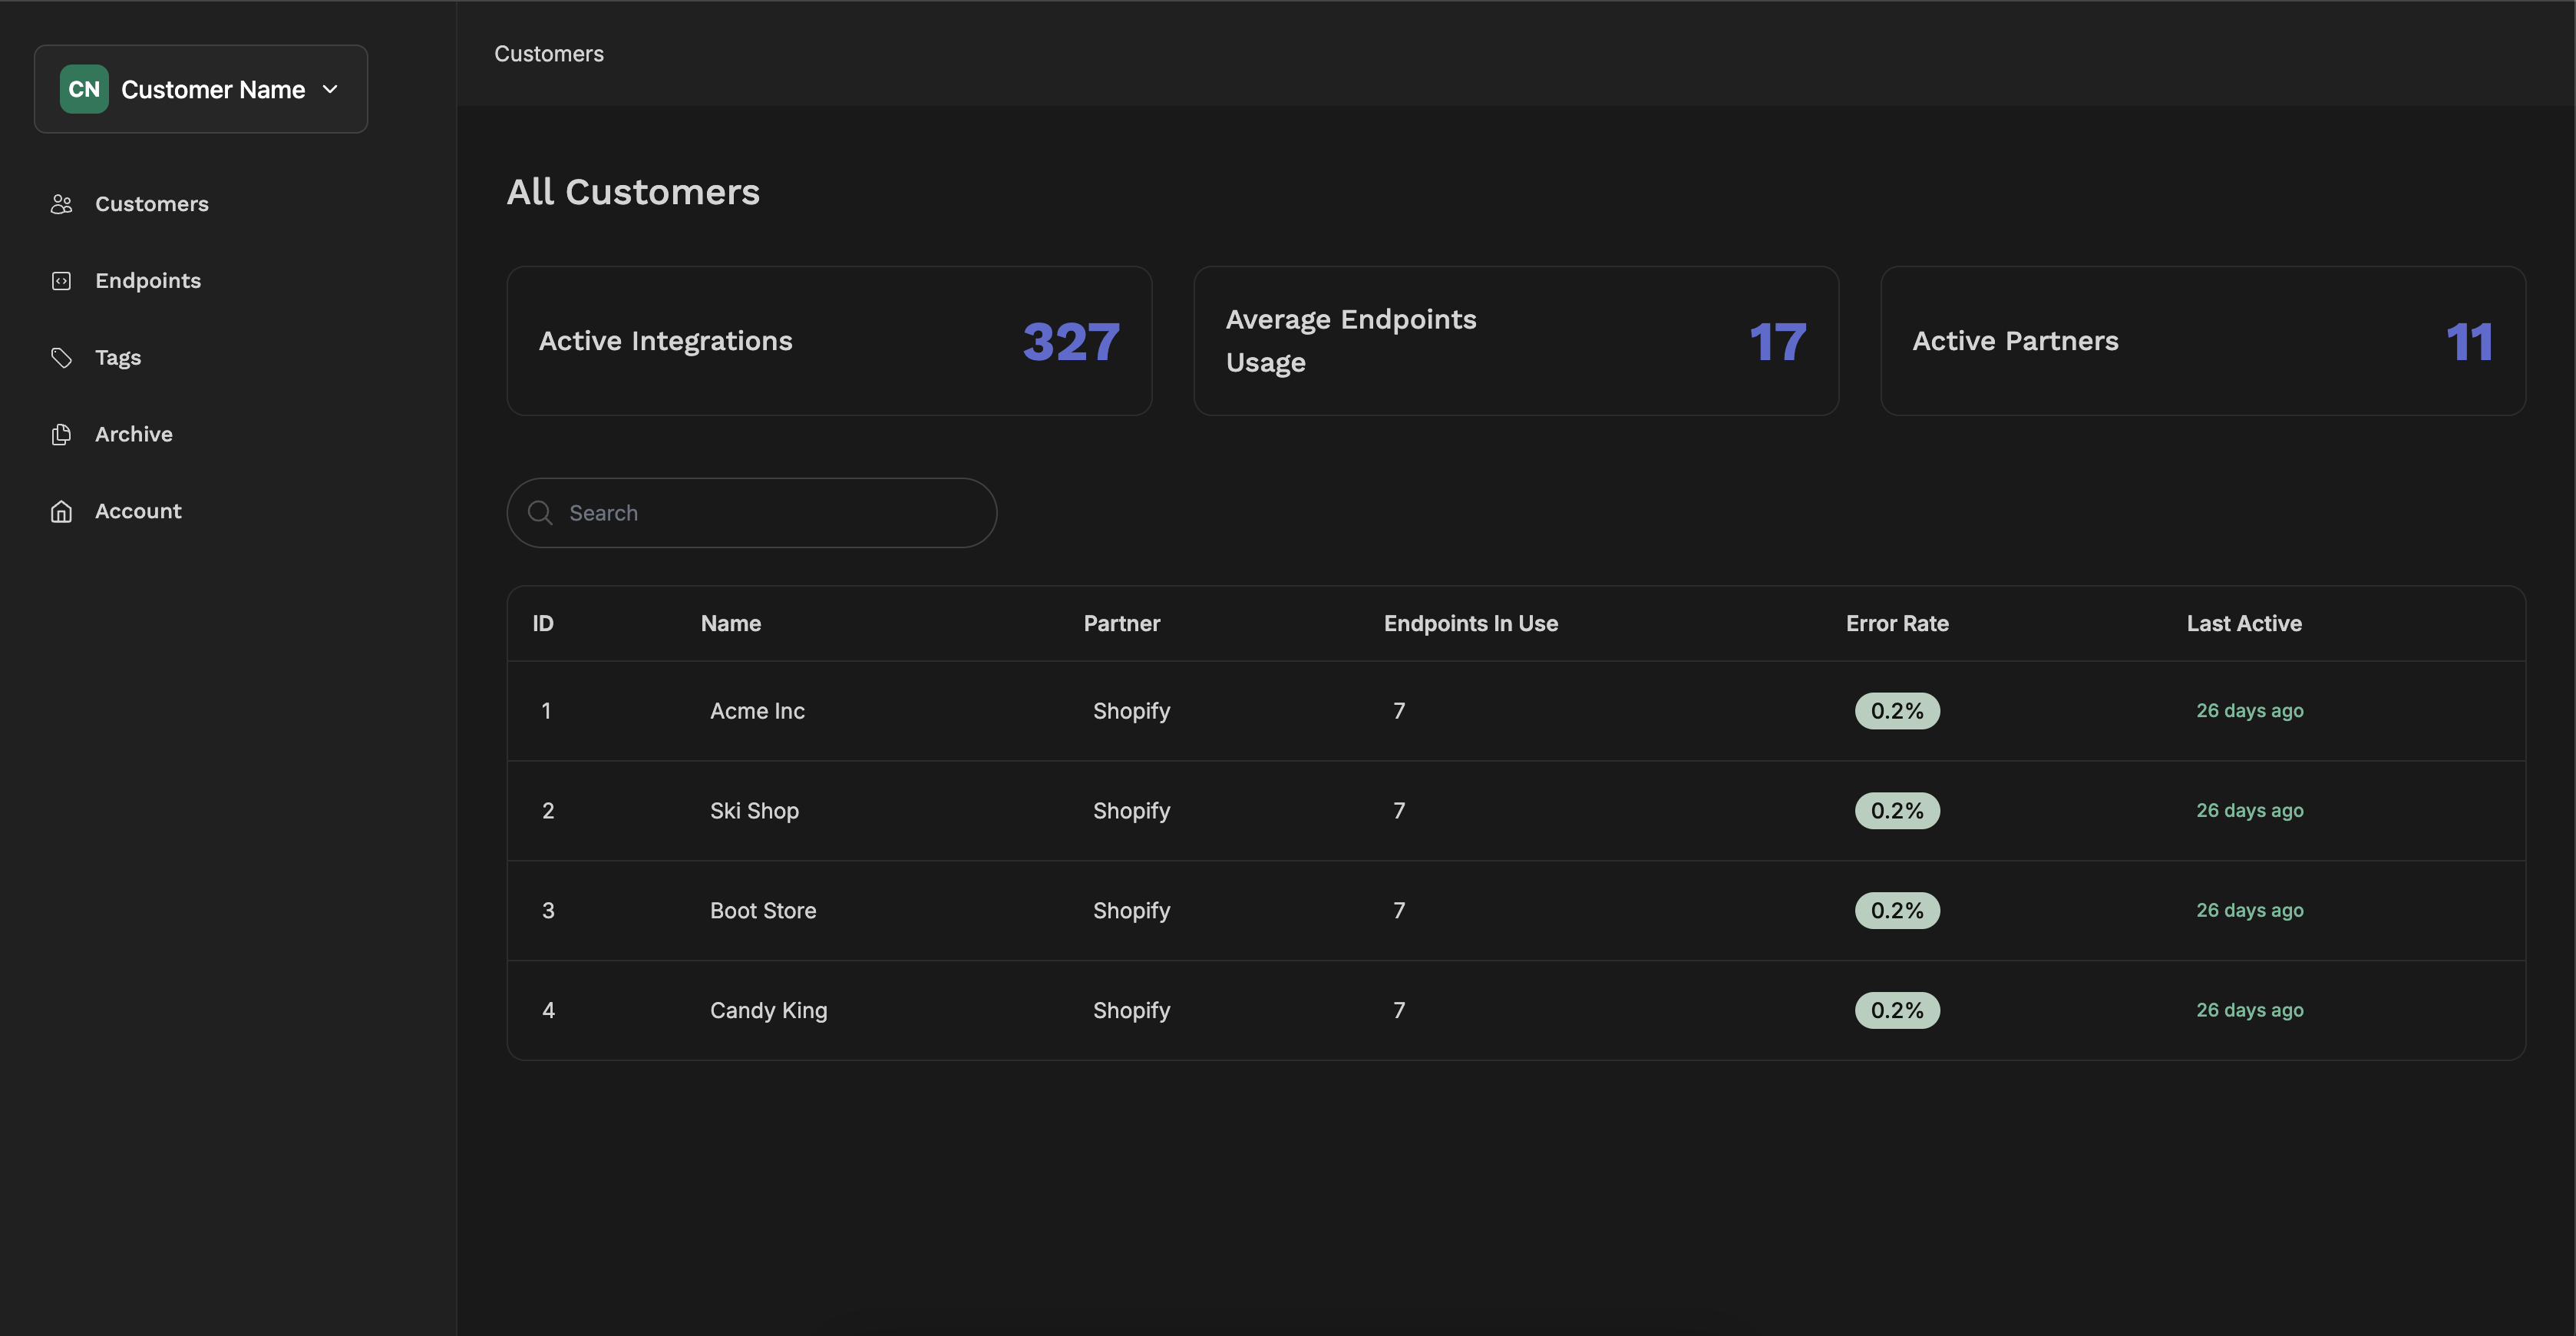Click the Tags label icon in sidebar

[61, 358]
